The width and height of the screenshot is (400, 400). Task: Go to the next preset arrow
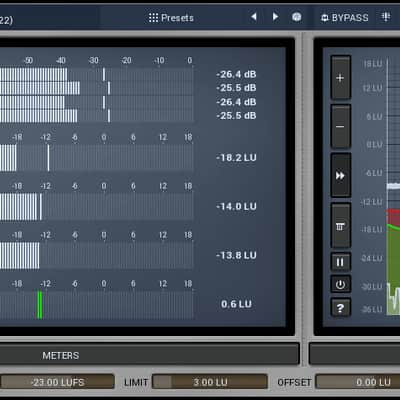pos(275,16)
